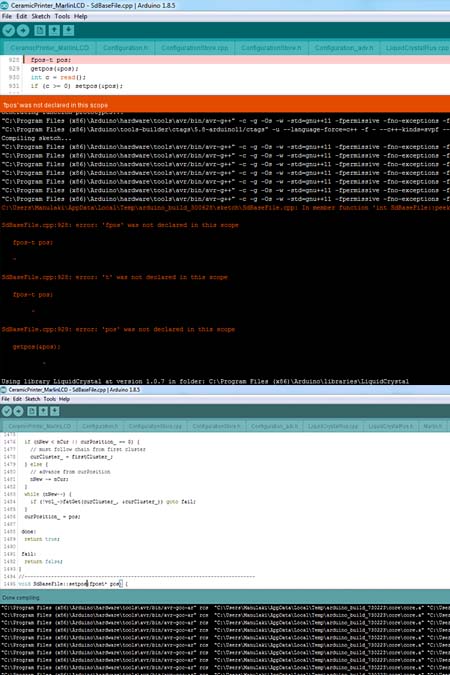Click Open sketch icon in bottom window
The height and width of the screenshot is (675, 450).
[43, 411]
